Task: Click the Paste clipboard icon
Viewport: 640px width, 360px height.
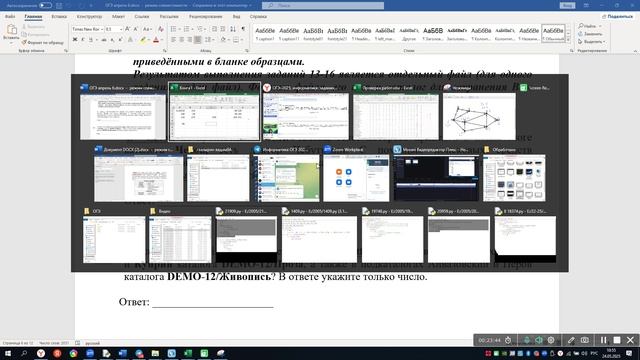Action: (11, 29)
